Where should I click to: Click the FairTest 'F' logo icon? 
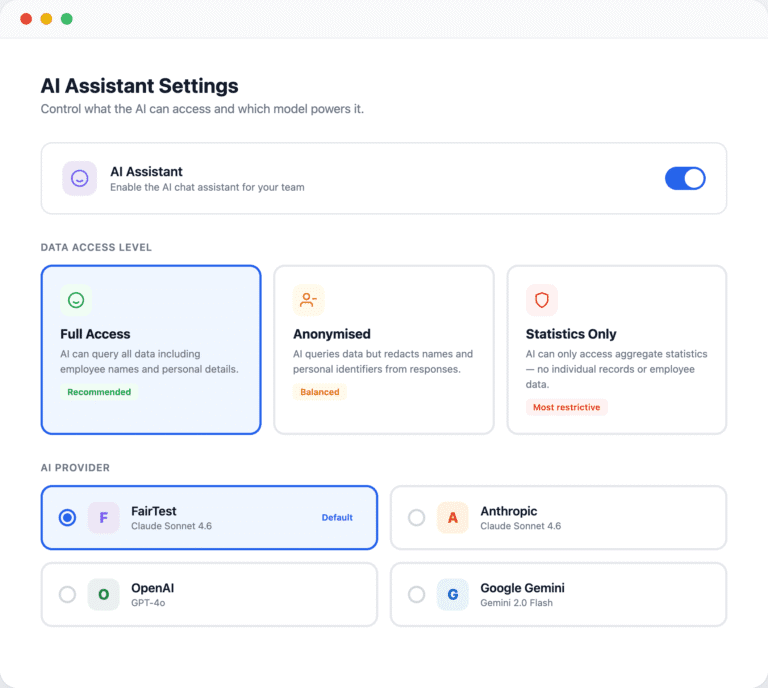click(x=103, y=518)
